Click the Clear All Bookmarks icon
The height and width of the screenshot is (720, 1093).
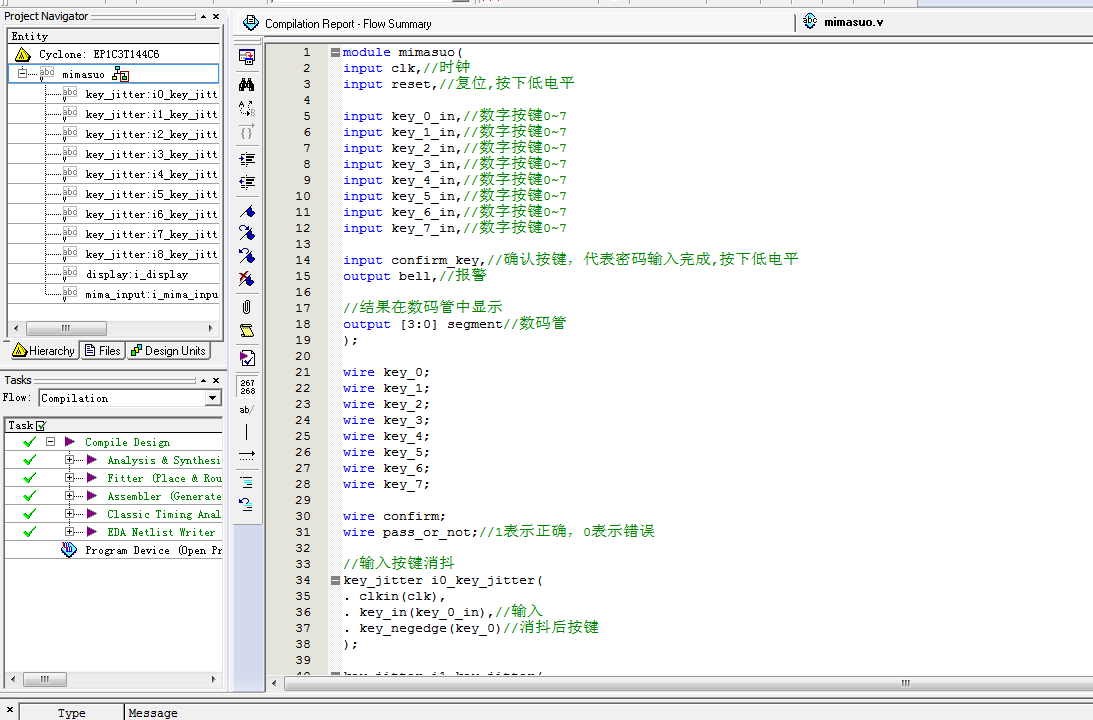point(247,280)
